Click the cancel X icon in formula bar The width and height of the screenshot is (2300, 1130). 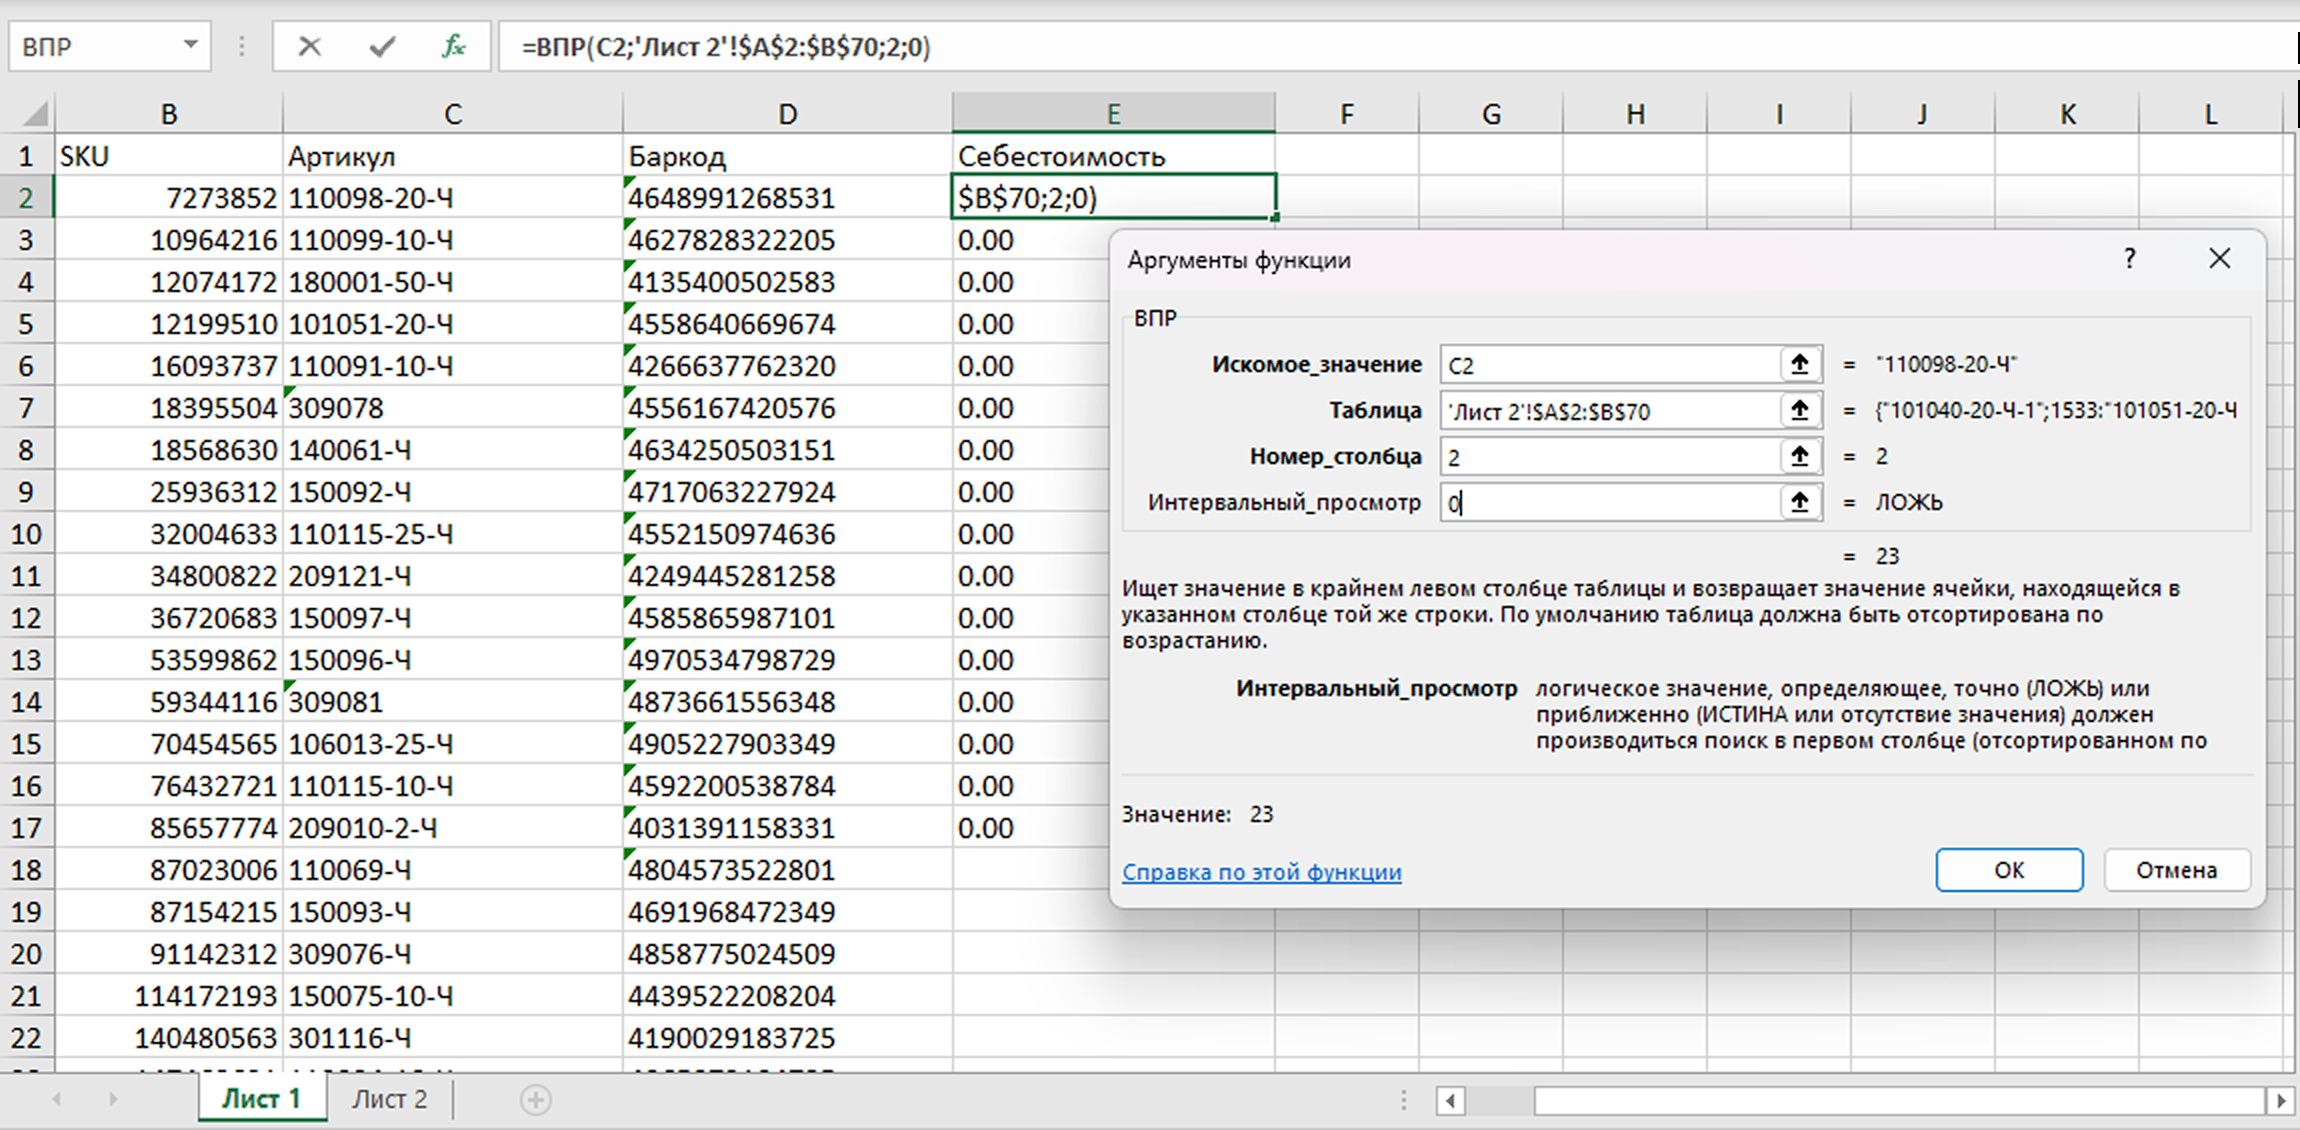(310, 46)
